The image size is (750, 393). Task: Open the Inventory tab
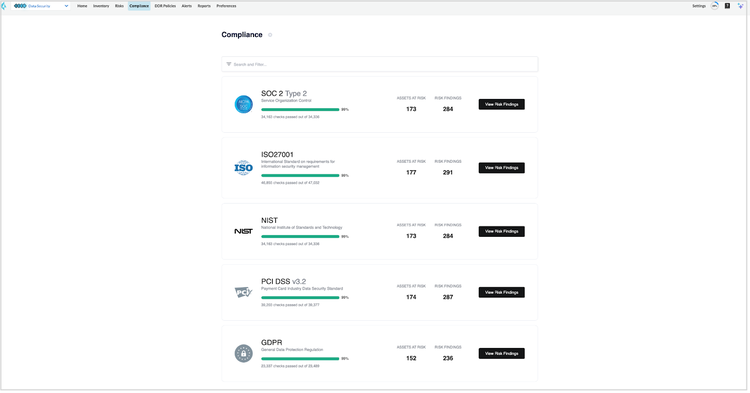pos(101,6)
